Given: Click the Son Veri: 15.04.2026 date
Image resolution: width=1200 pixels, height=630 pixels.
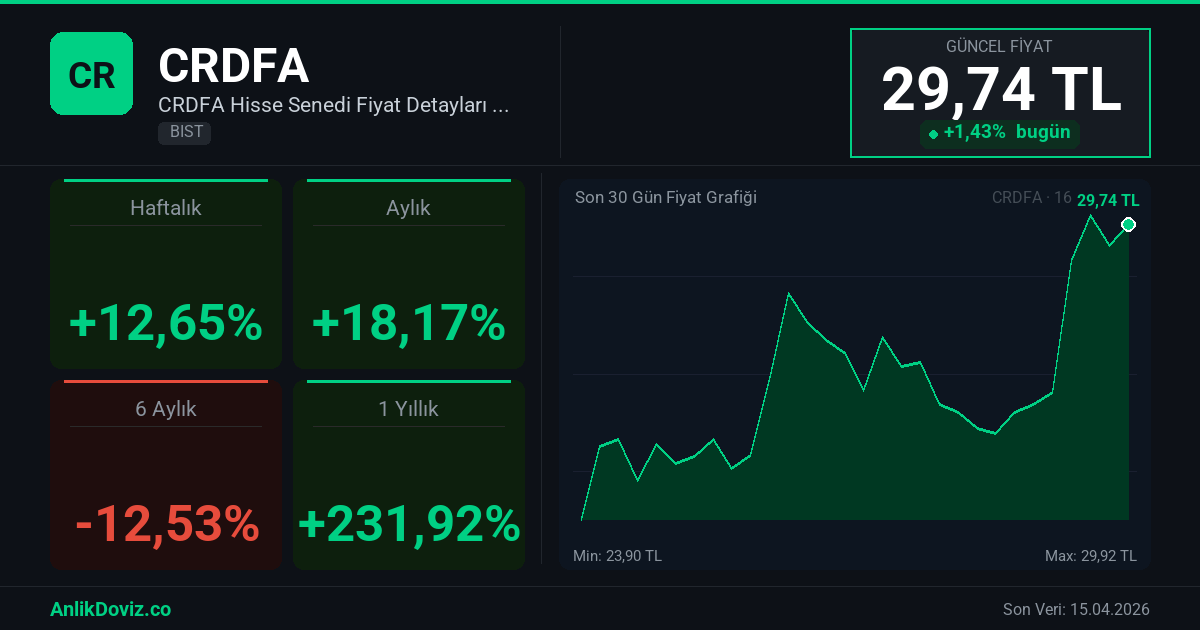Looking at the screenshot, I should click(x=1076, y=609).
